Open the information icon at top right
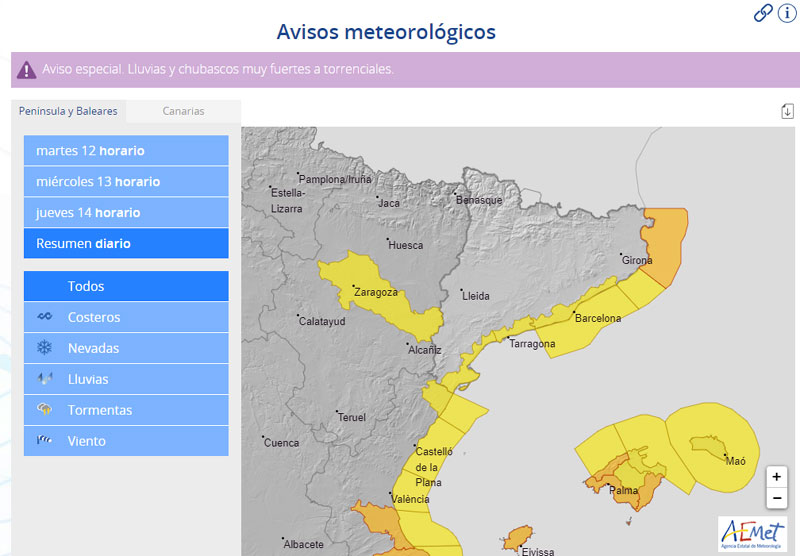This screenshot has height=556, width=800. [786, 12]
